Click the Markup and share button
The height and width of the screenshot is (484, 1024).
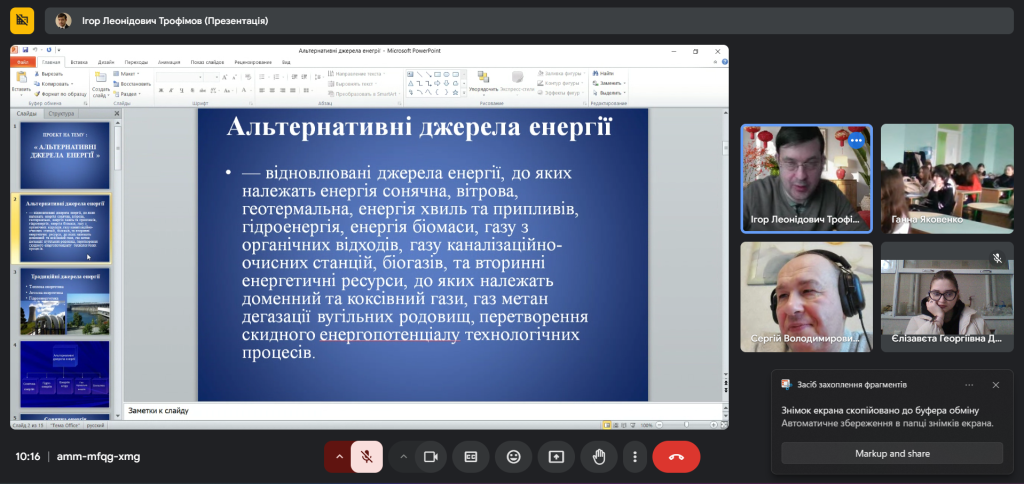[892, 453]
